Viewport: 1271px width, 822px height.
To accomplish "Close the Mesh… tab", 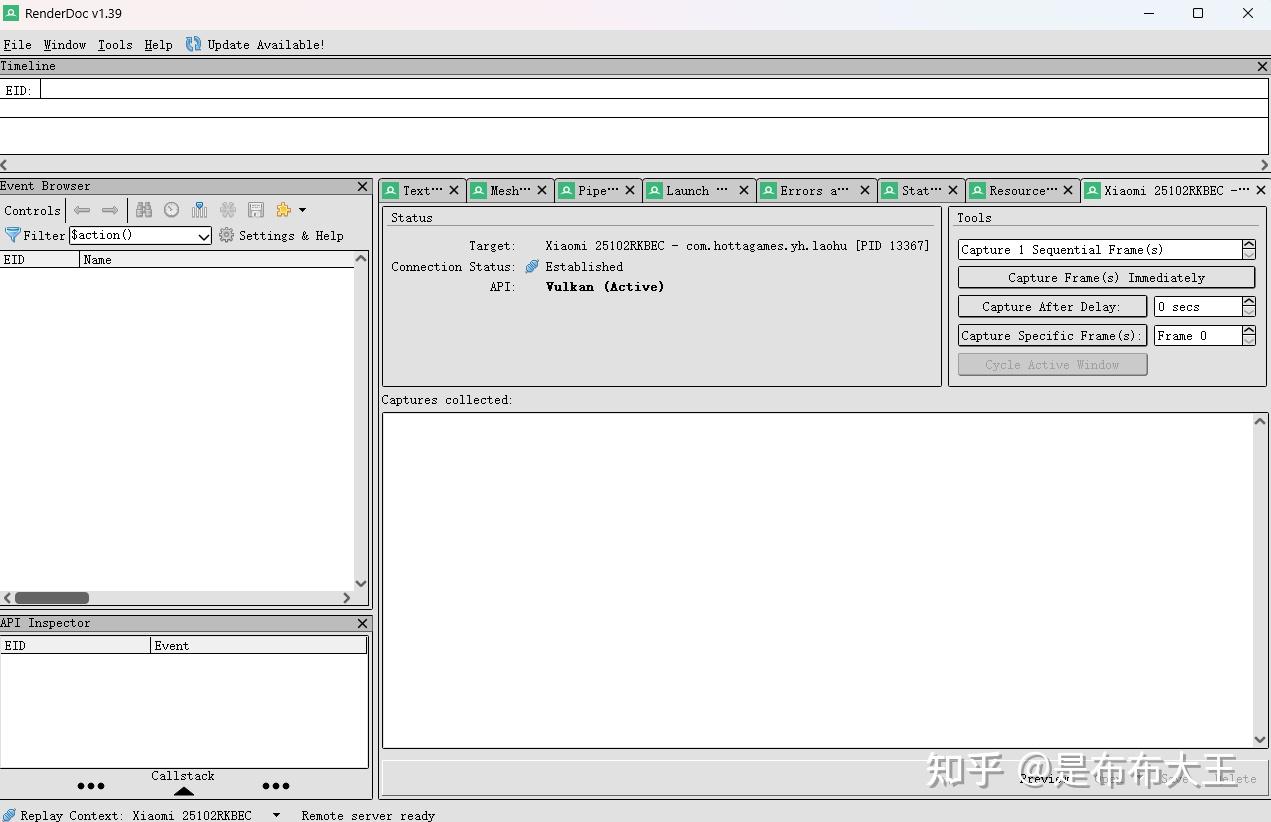I will coord(542,190).
